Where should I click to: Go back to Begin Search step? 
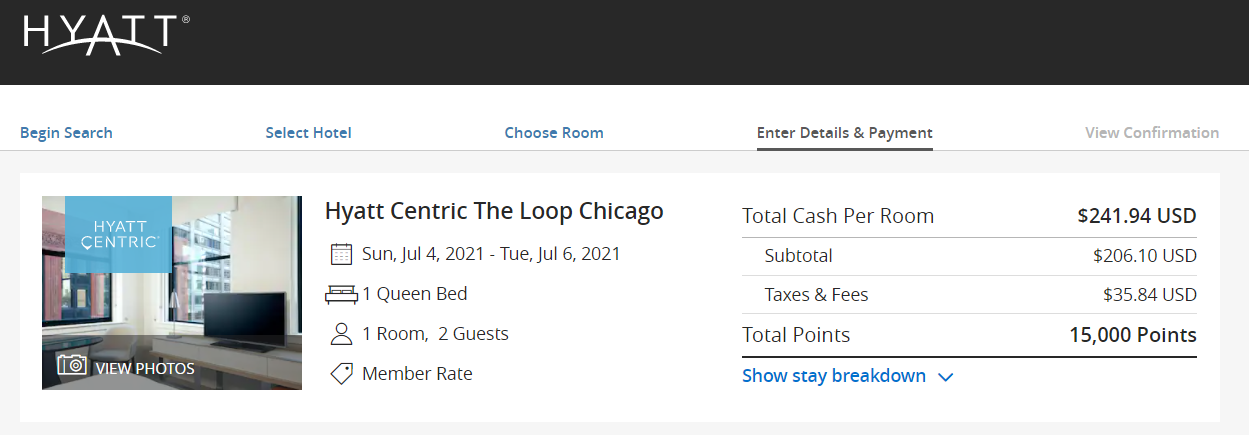[66, 133]
